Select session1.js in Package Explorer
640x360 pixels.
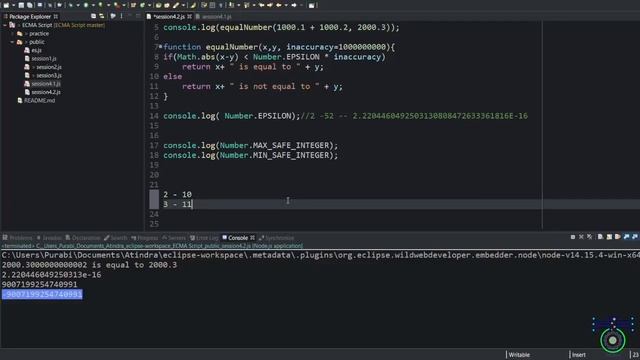(x=44, y=59)
